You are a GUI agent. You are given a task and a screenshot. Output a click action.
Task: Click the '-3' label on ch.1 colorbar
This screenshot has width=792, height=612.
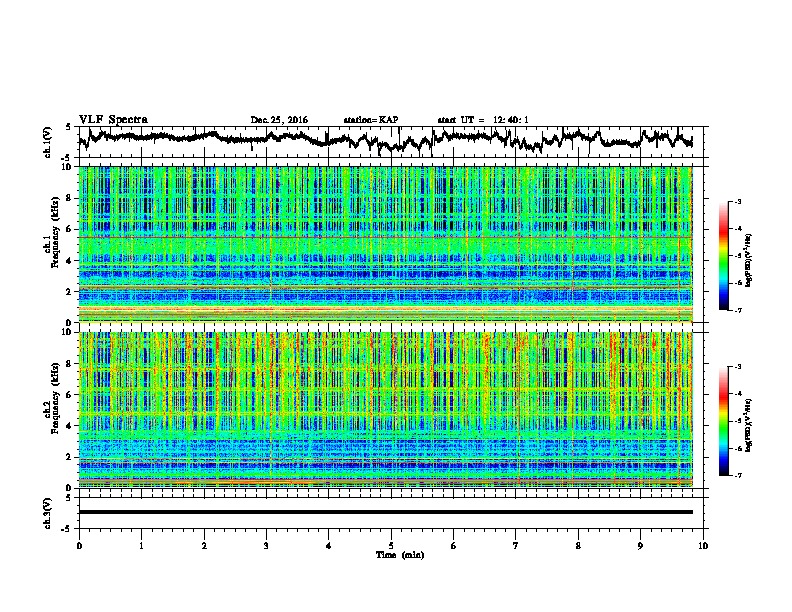click(738, 202)
